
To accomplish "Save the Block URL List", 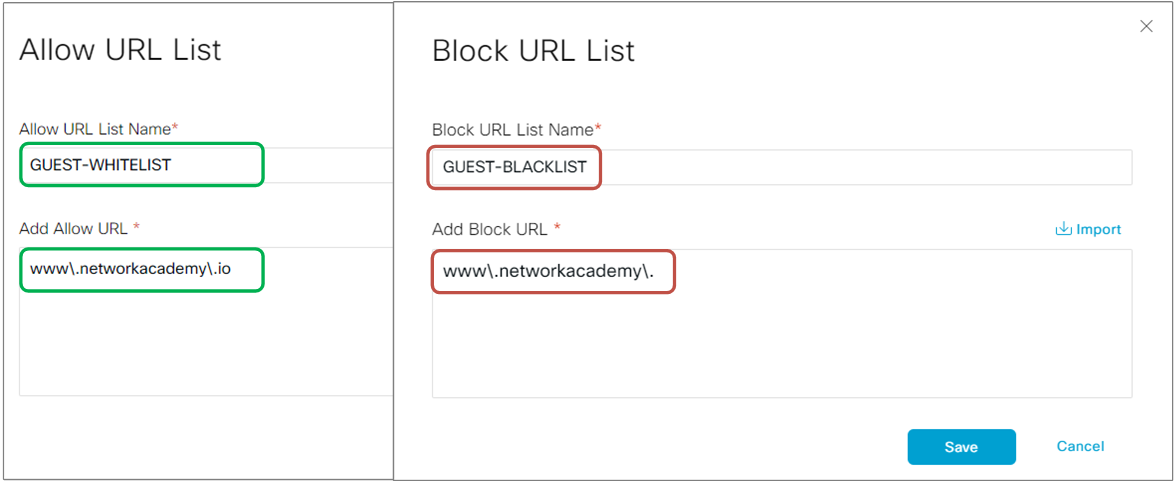I will click(x=961, y=447).
